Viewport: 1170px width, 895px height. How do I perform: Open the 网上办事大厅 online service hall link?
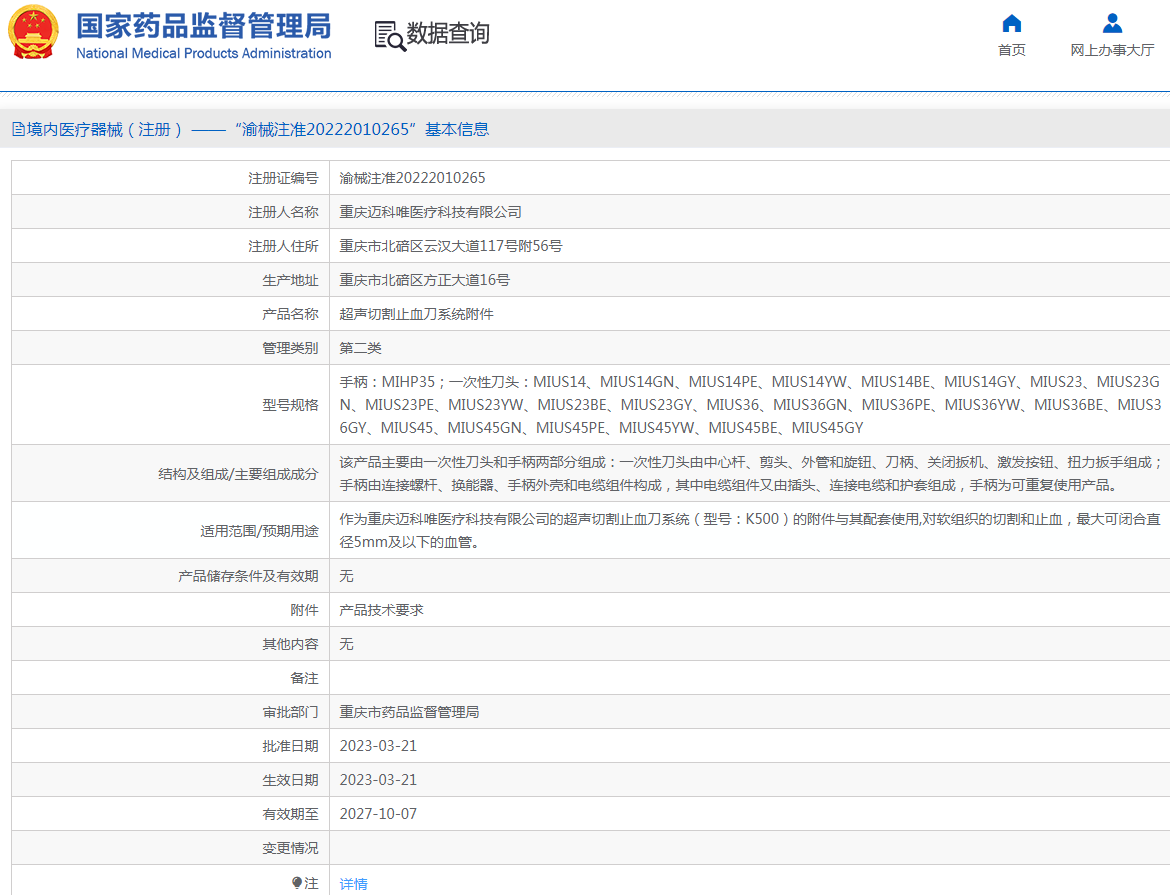(1111, 49)
